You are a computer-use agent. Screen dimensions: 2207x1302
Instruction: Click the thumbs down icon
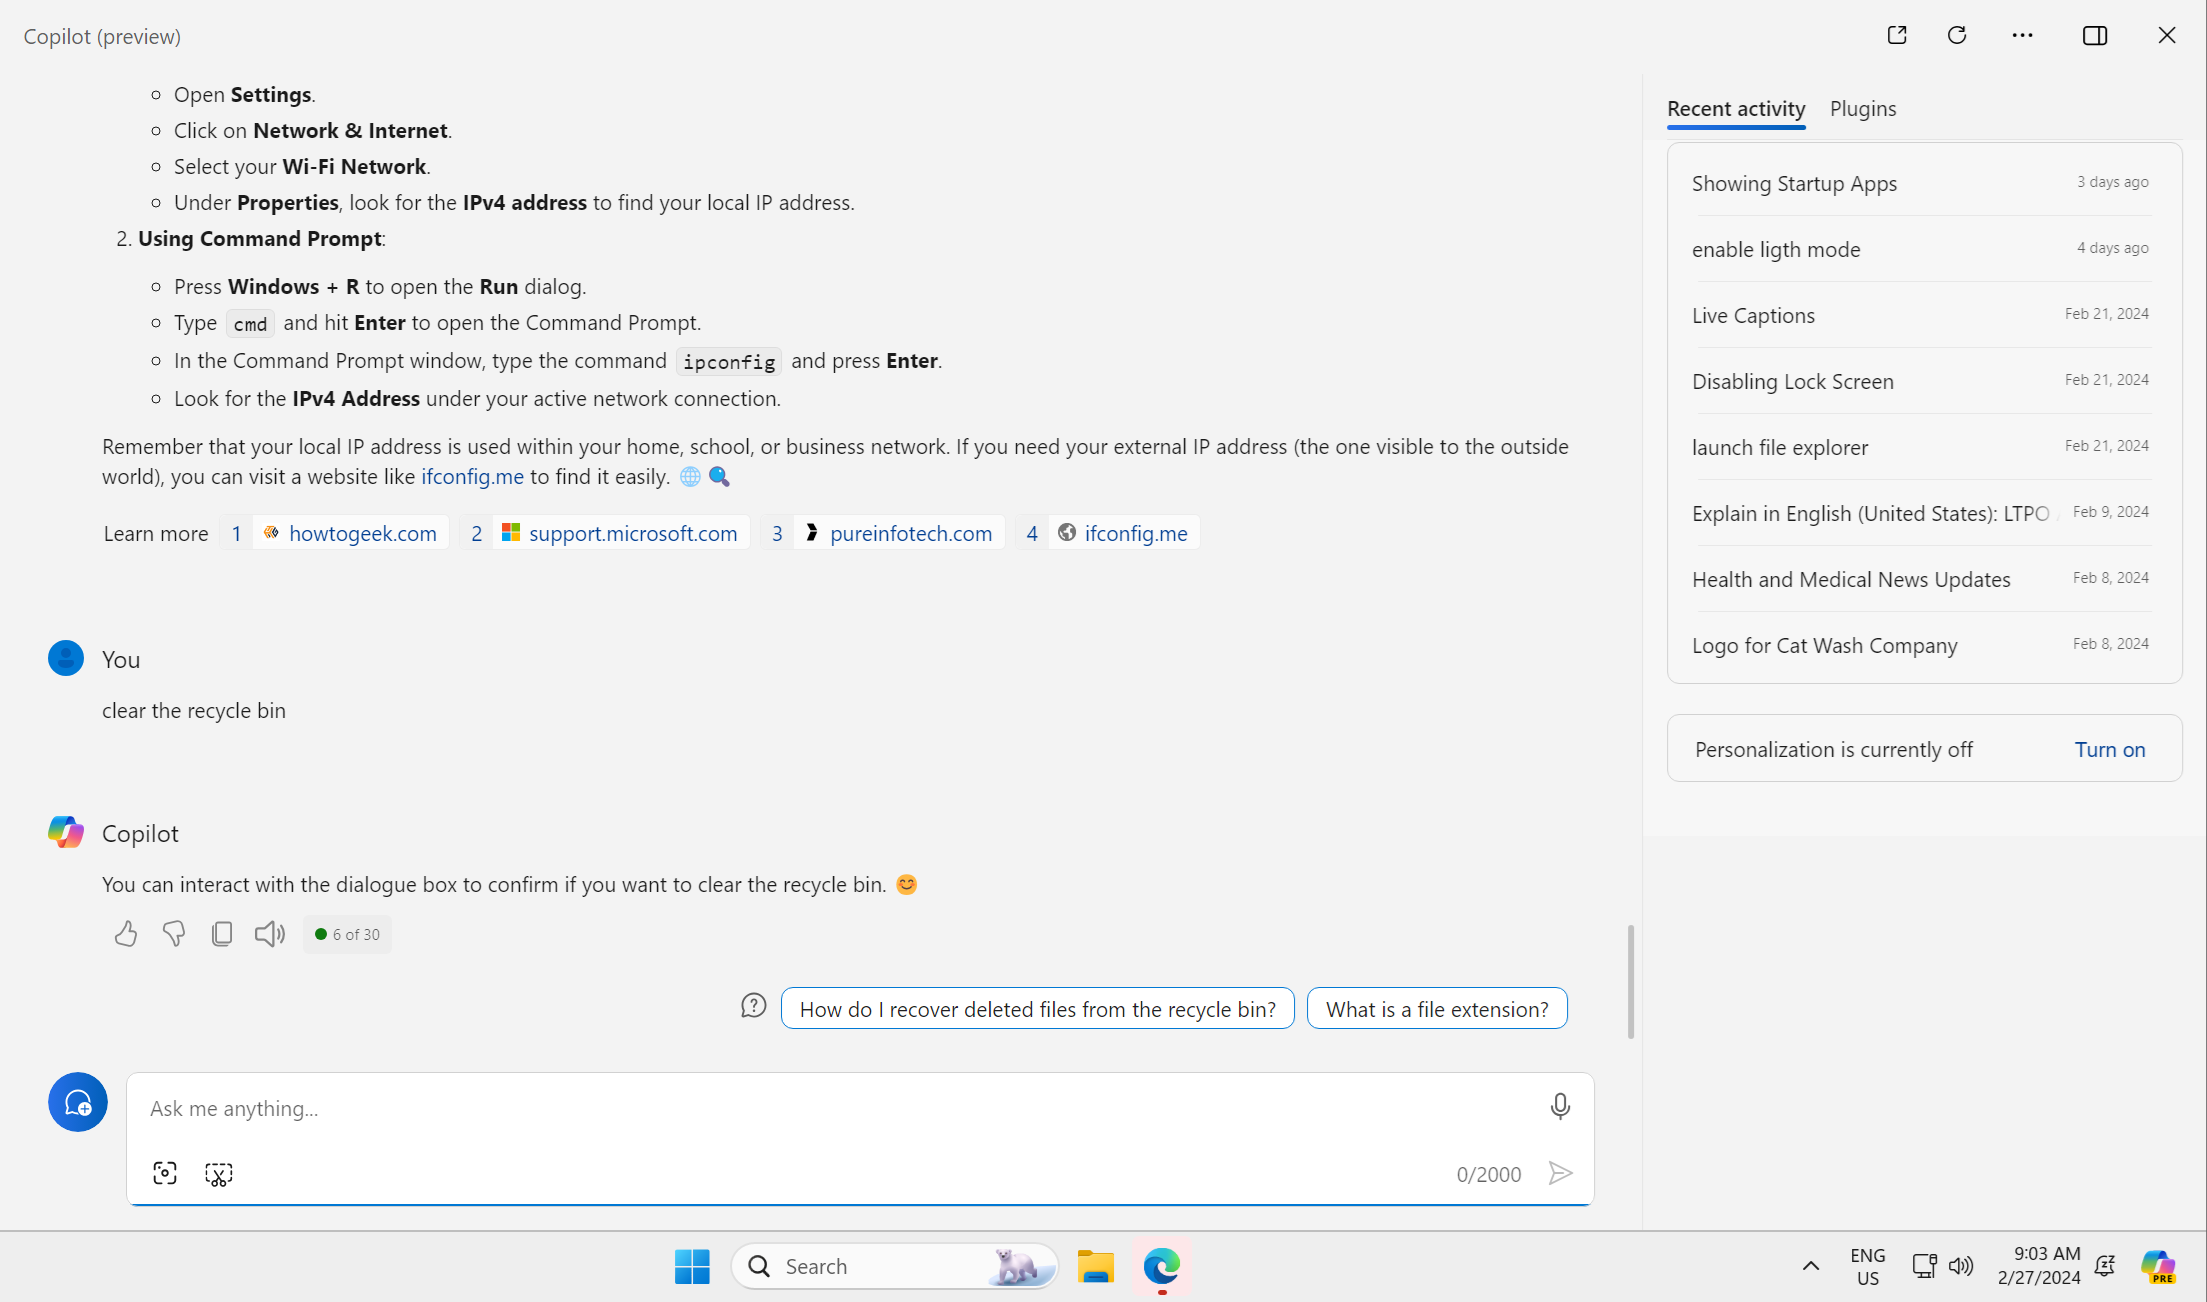pos(172,932)
